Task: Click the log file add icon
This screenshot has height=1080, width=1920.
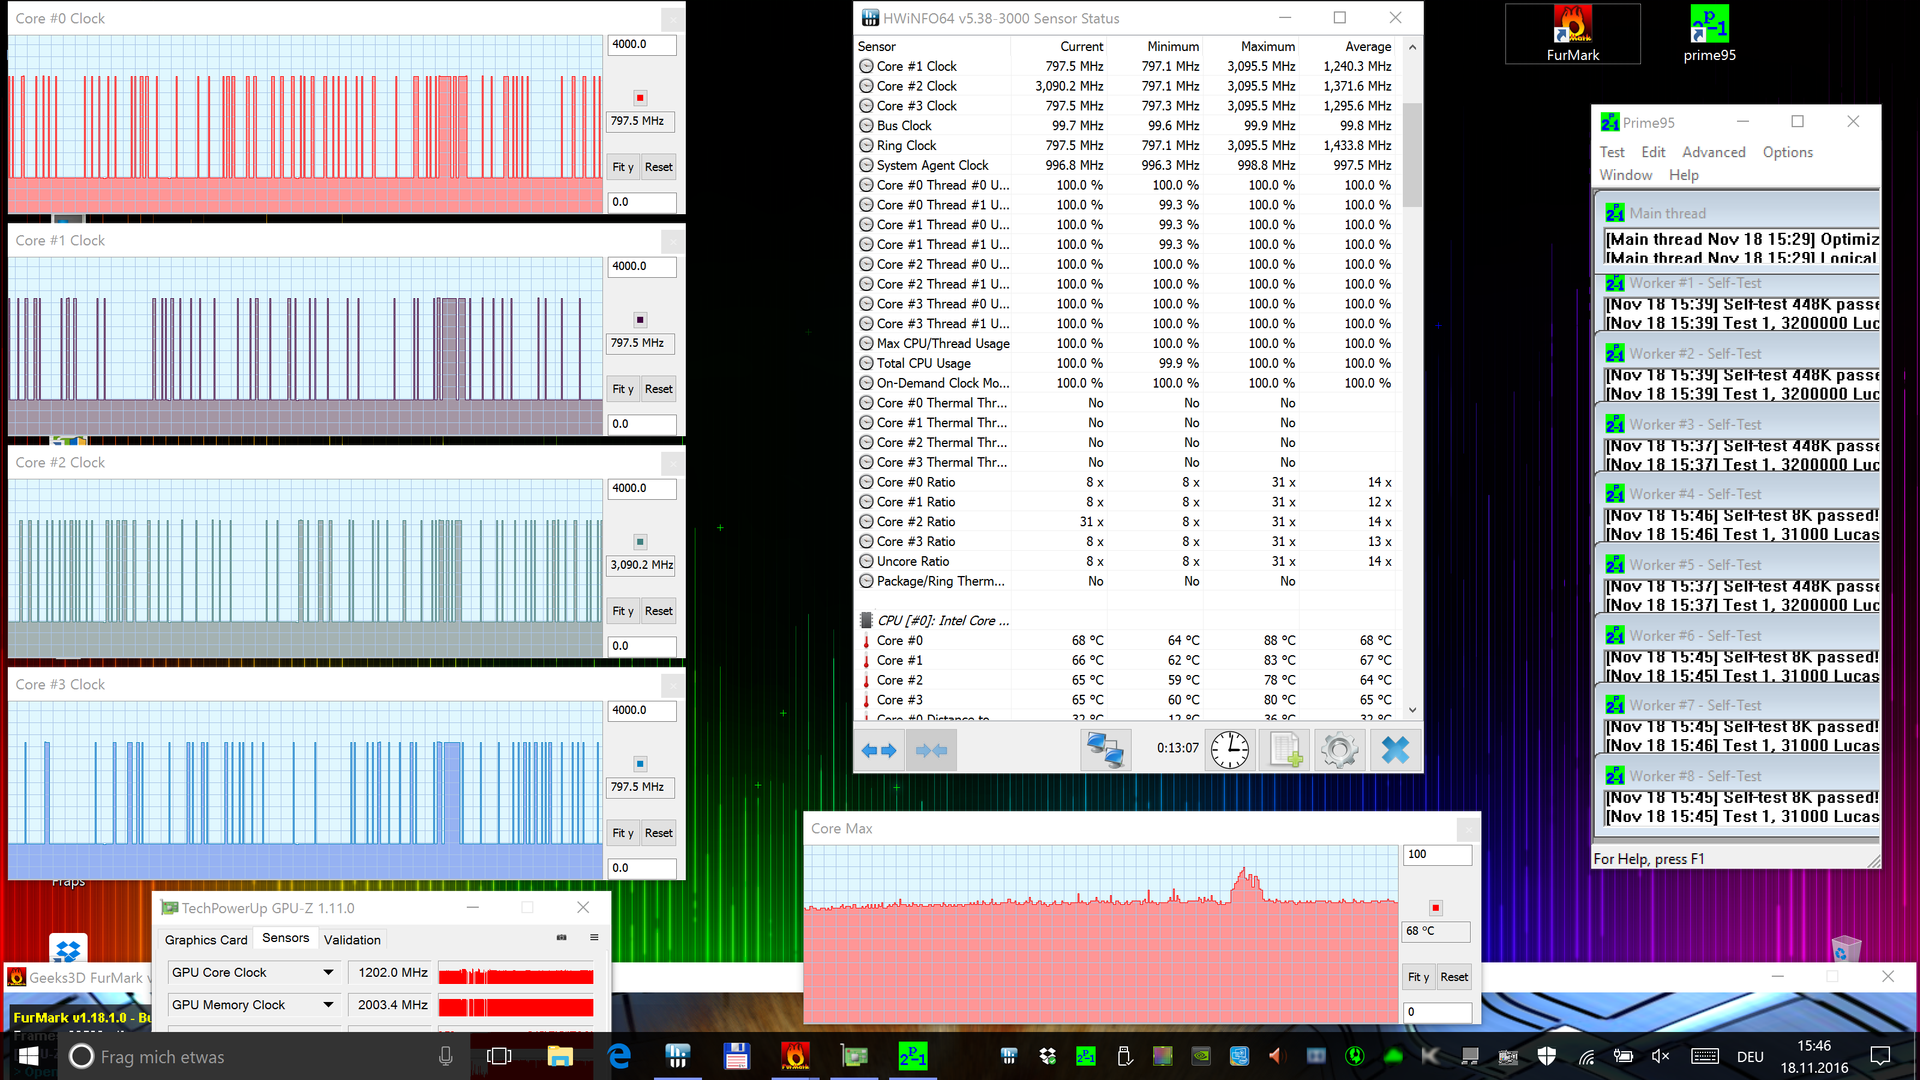Action: tap(1285, 750)
